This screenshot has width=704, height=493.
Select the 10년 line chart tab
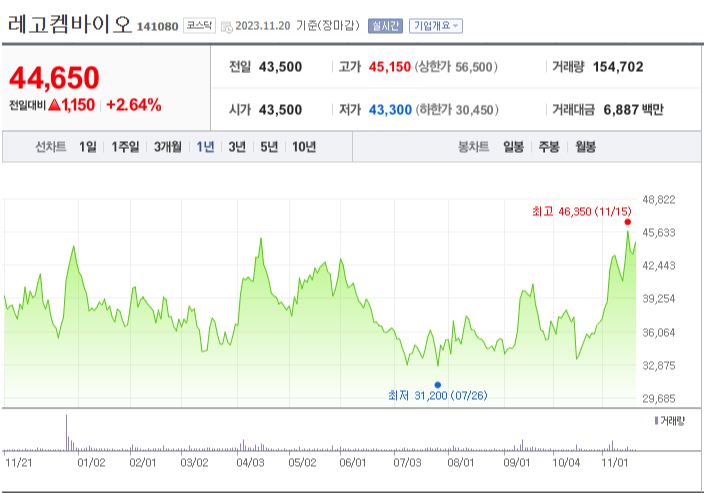[304, 147]
